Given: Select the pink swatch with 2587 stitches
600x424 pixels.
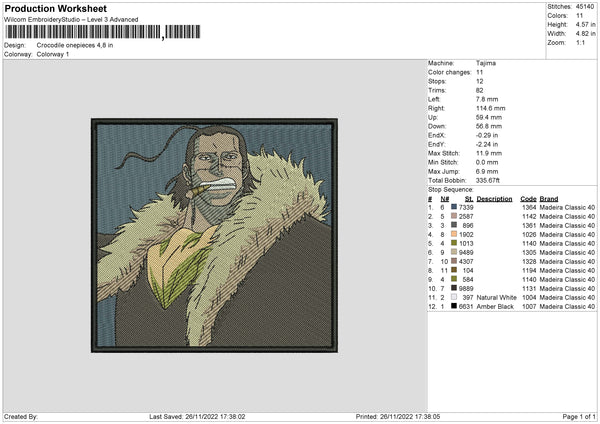Looking at the screenshot, I should pos(455,215).
